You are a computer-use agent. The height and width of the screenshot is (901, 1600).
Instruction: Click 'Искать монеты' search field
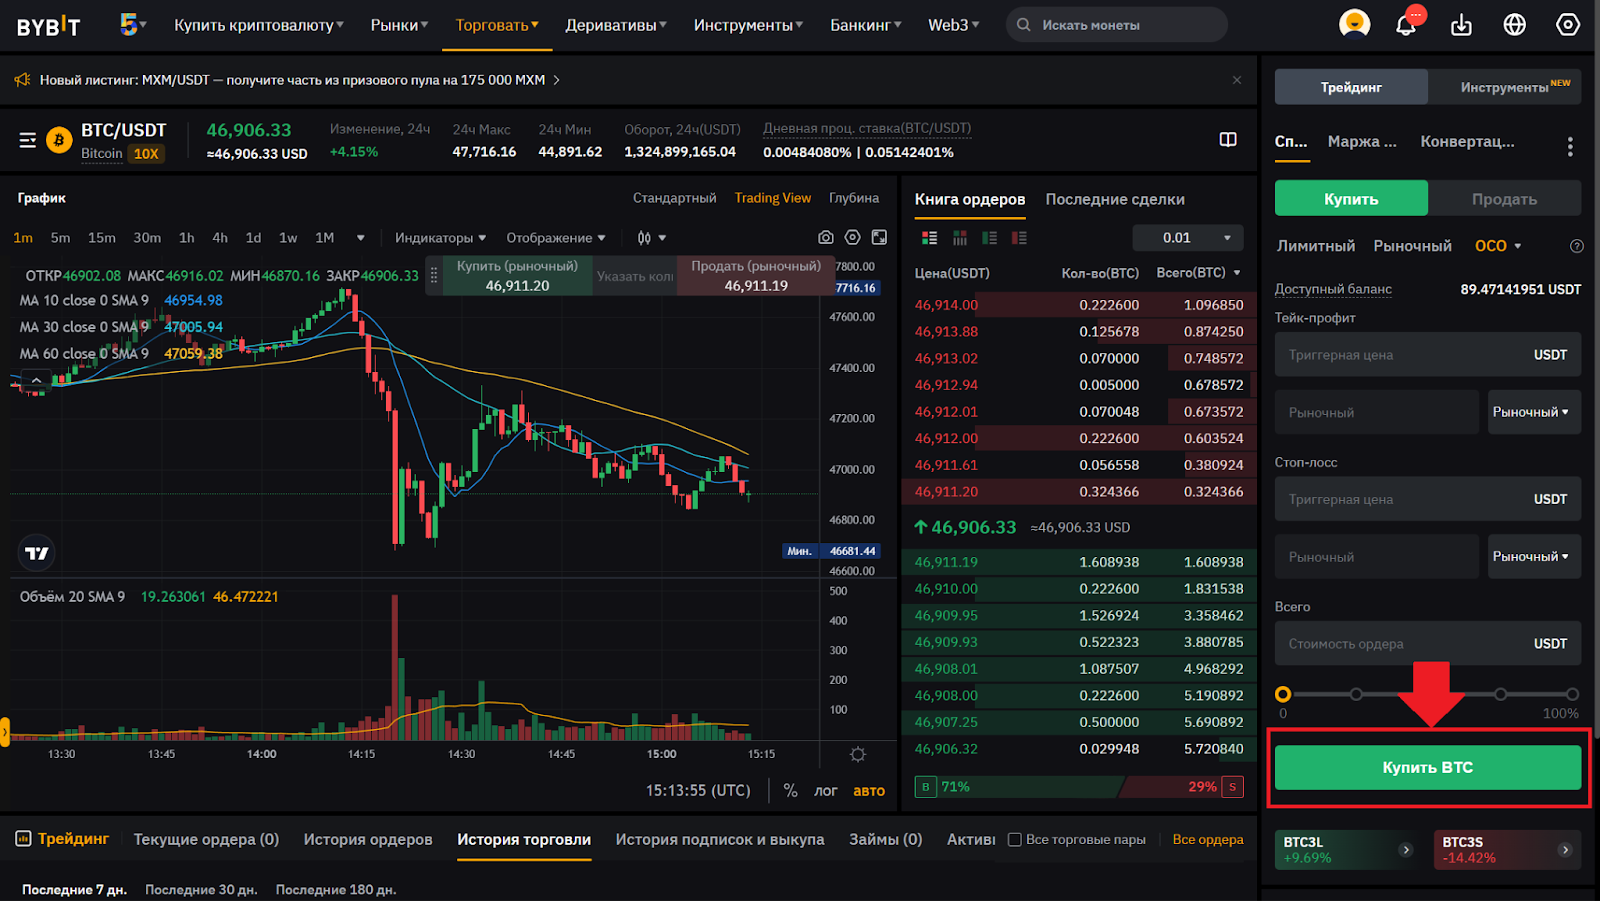(x=1117, y=25)
